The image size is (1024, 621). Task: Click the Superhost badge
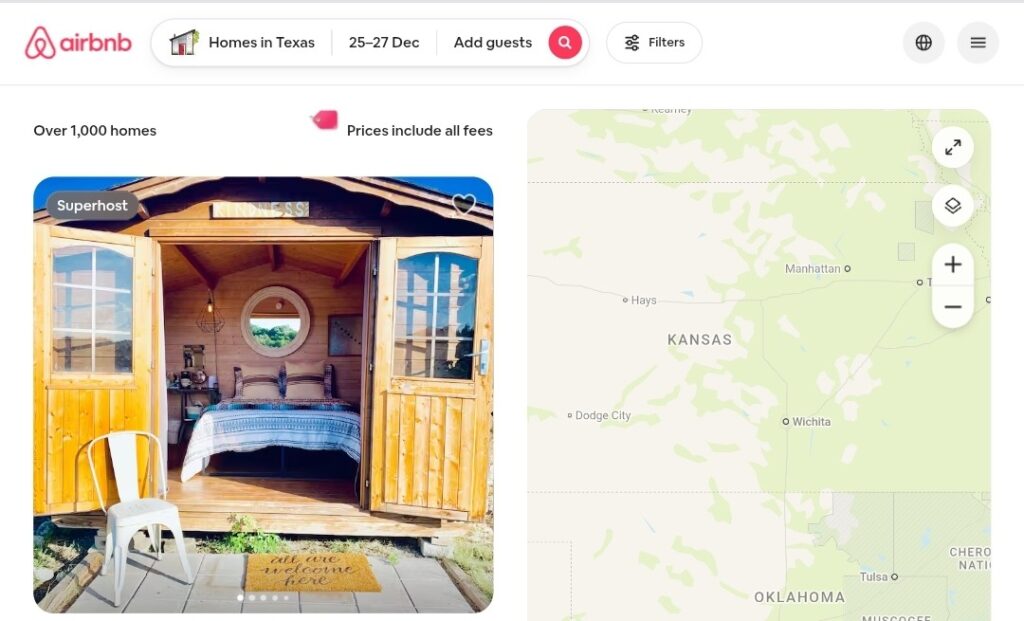pyautogui.click(x=92, y=206)
